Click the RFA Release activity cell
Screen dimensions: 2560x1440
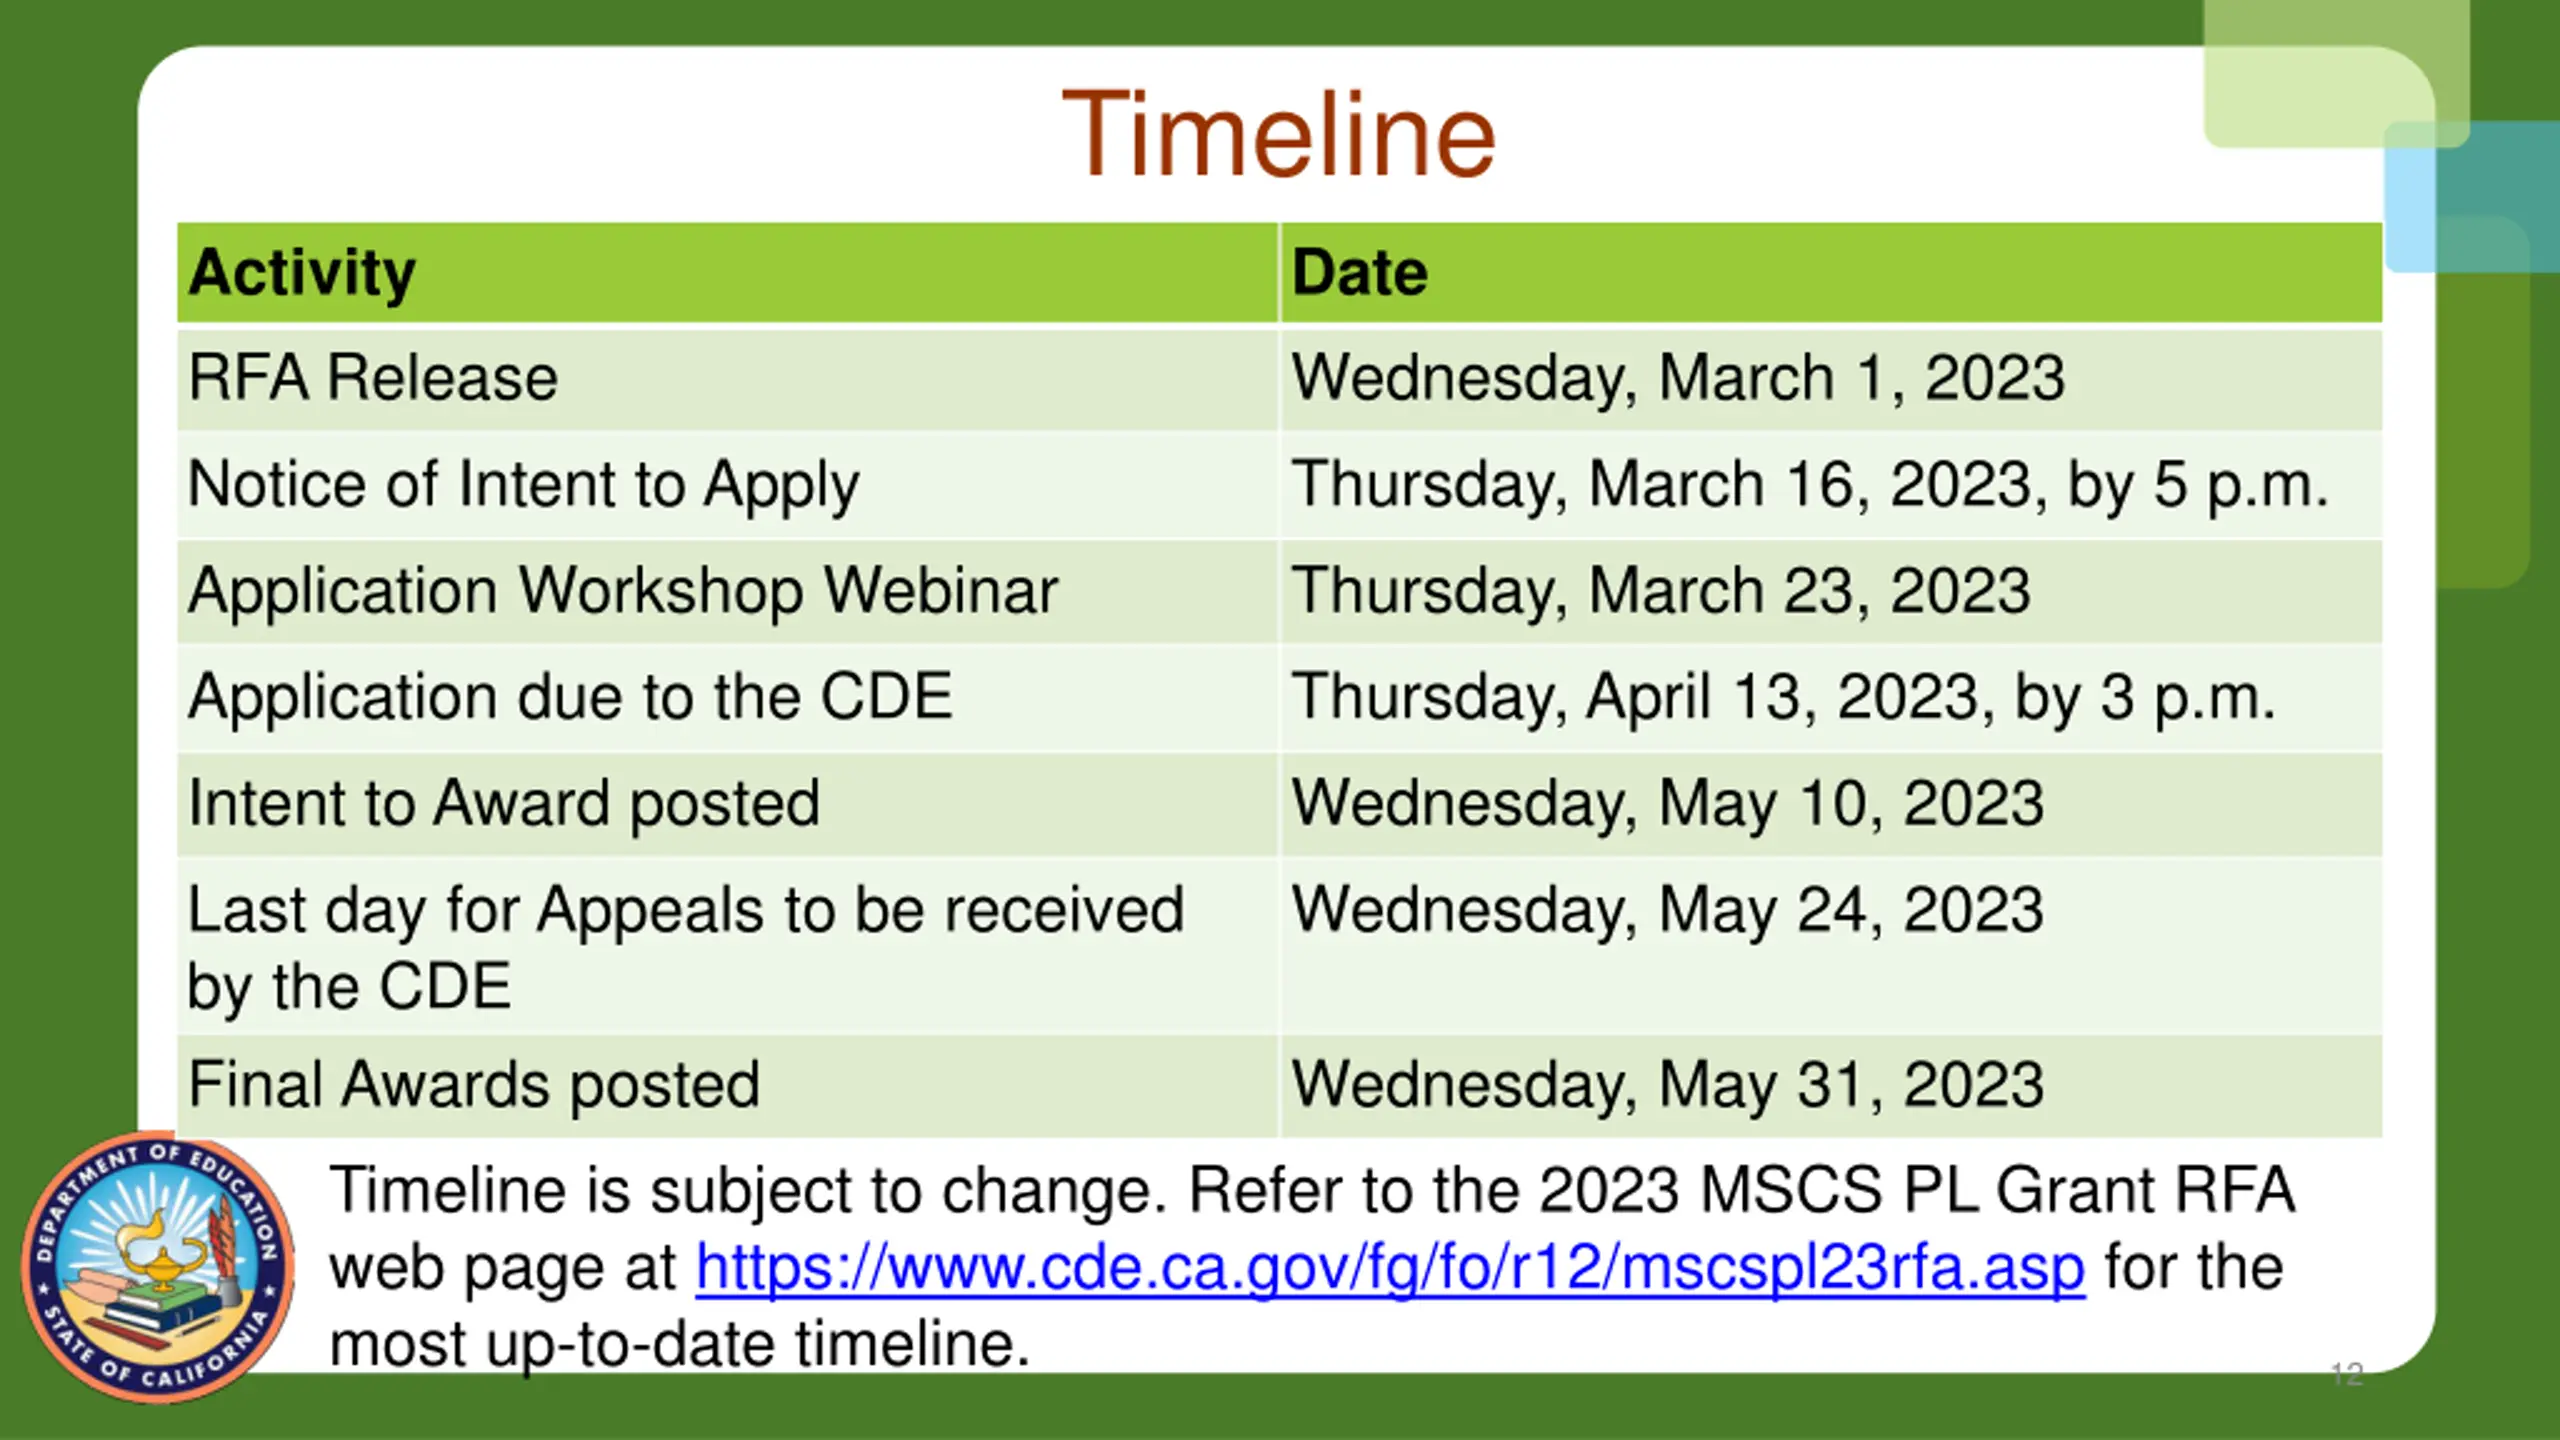(373, 378)
